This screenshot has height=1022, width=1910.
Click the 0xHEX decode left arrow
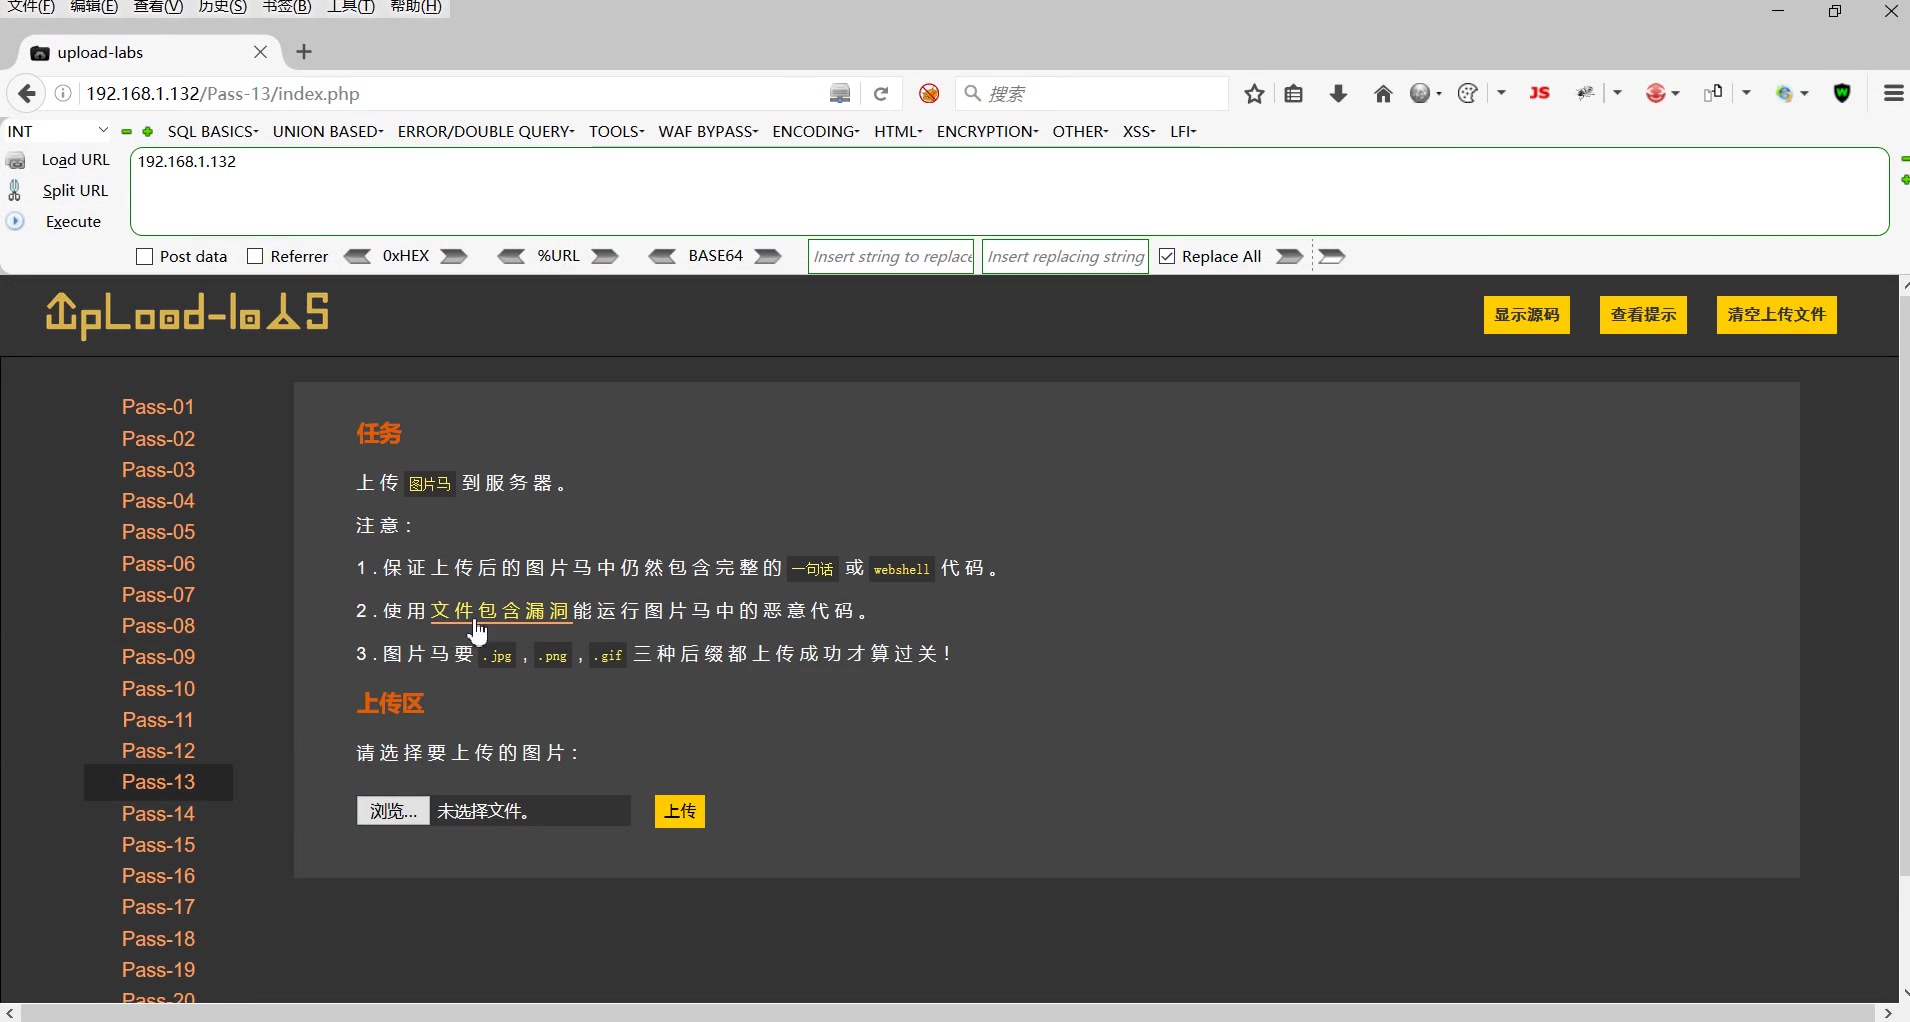click(358, 256)
